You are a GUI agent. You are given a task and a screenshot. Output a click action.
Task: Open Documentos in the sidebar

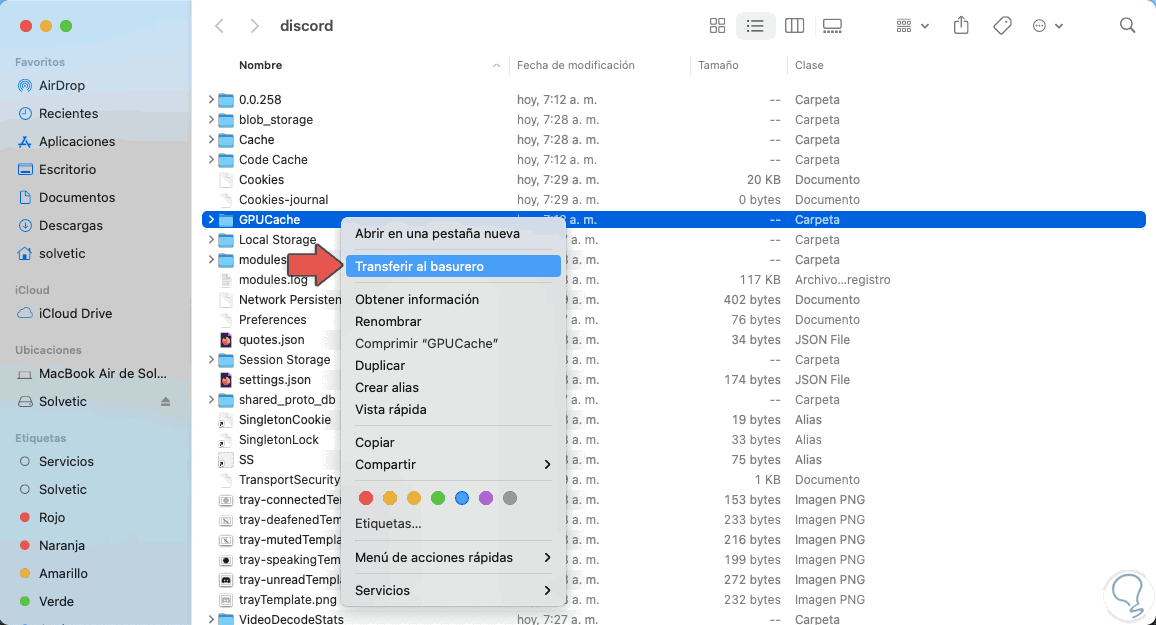click(x=77, y=198)
